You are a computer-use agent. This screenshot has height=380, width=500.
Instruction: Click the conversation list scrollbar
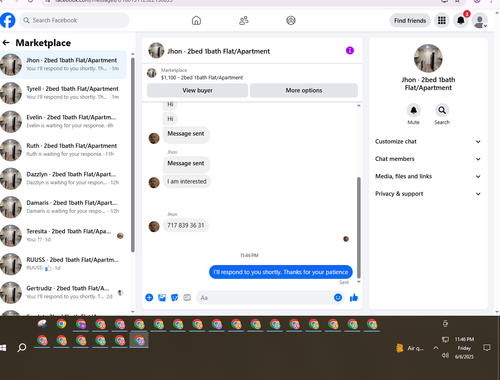tap(133, 155)
